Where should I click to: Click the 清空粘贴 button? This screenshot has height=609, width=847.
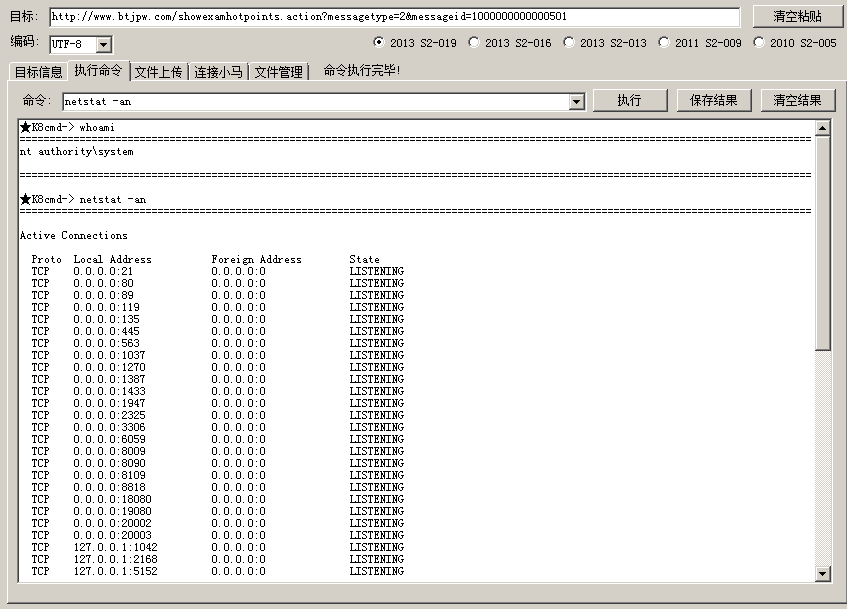click(x=797, y=17)
